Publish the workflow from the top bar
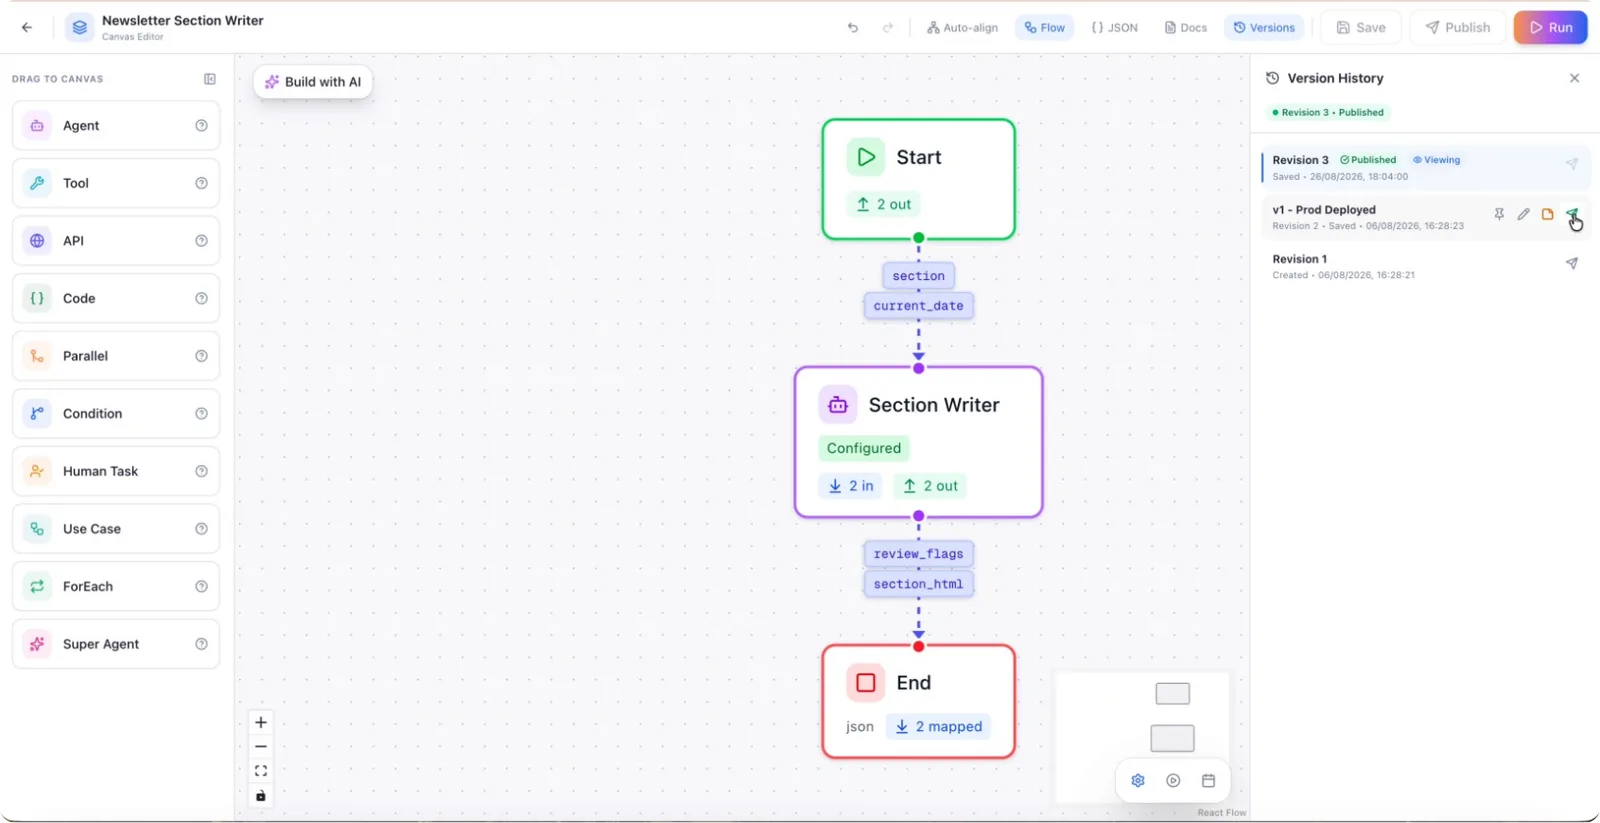Image resolution: width=1600 pixels, height=823 pixels. [1458, 28]
